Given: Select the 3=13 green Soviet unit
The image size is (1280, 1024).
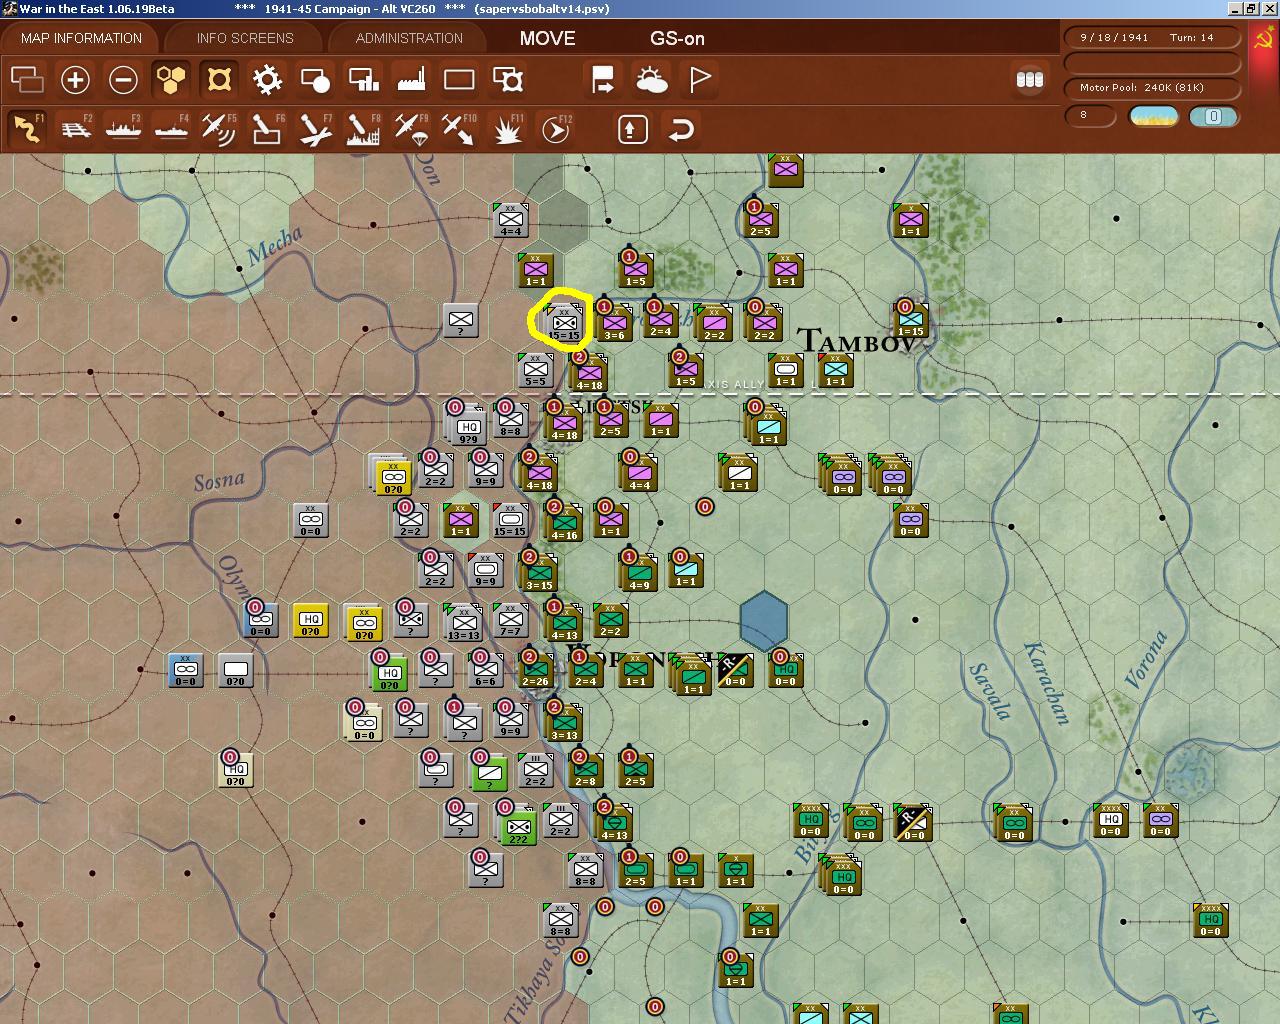Looking at the screenshot, I should [x=564, y=722].
